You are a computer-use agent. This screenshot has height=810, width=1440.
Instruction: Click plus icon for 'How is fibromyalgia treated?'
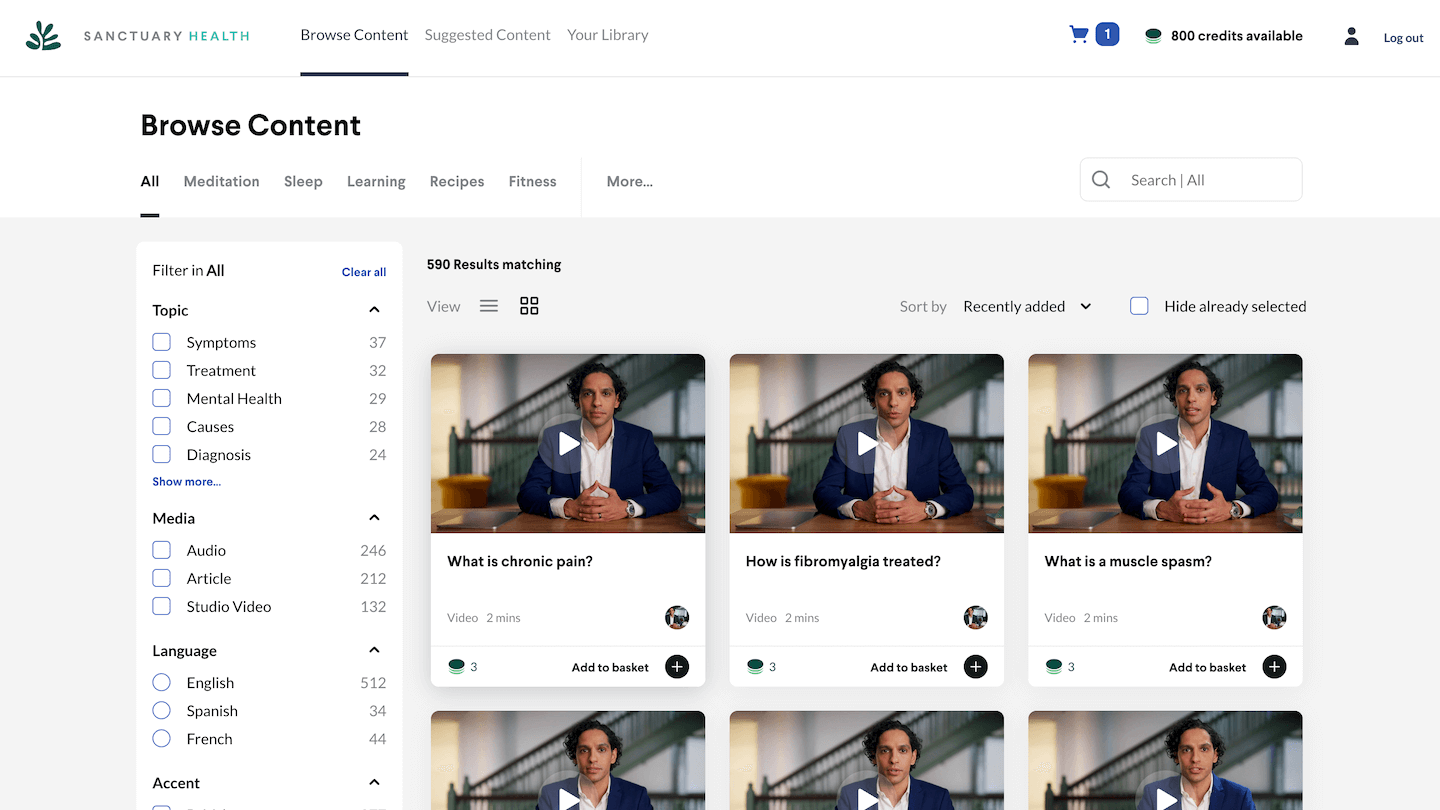(x=975, y=667)
